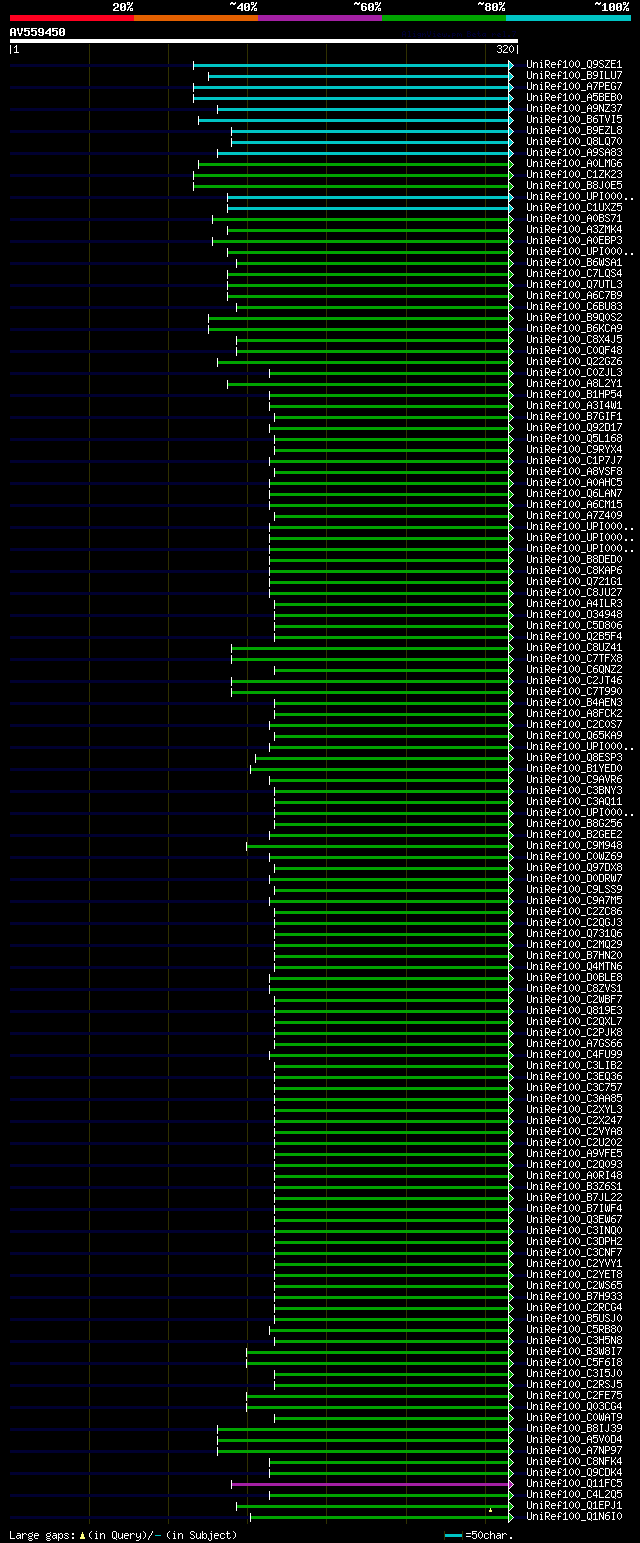This screenshot has height=1543, width=640.
Task: Open the UniRef100_Q3EW67 entry
Action: 574,1220
